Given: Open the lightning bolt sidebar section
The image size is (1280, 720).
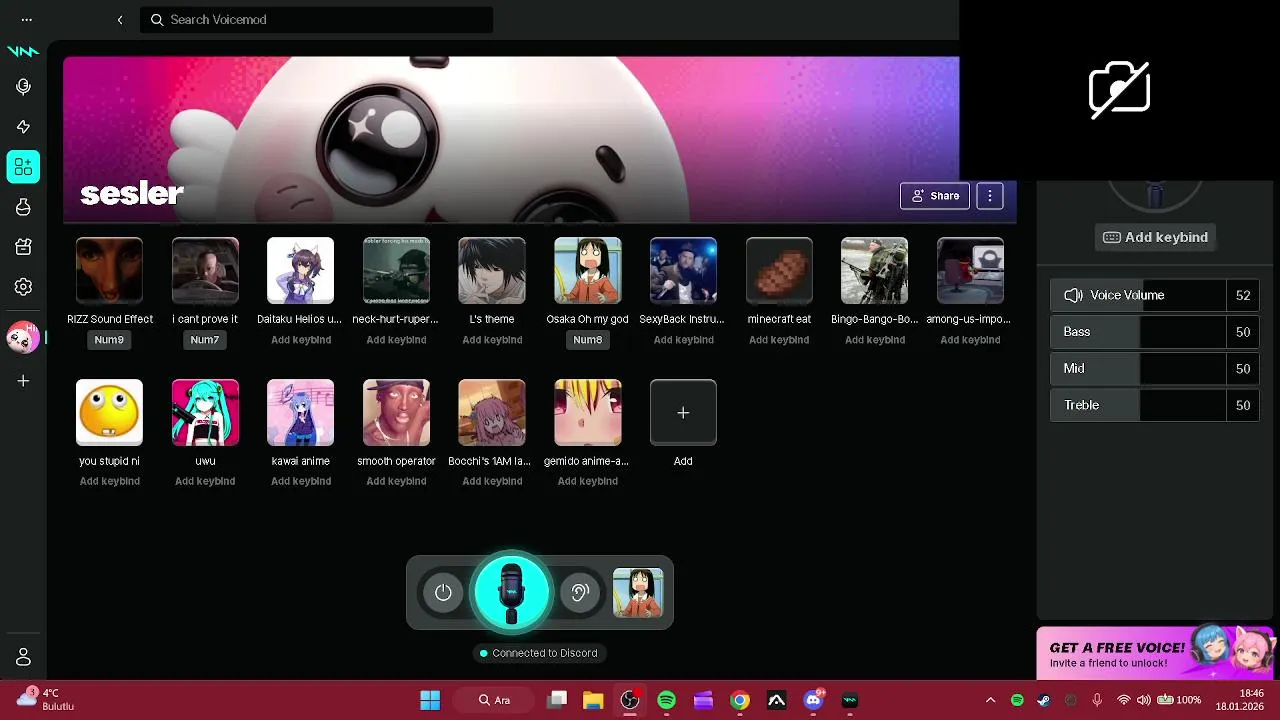Looking at the screenshot, I should click(x=23, y=127).
